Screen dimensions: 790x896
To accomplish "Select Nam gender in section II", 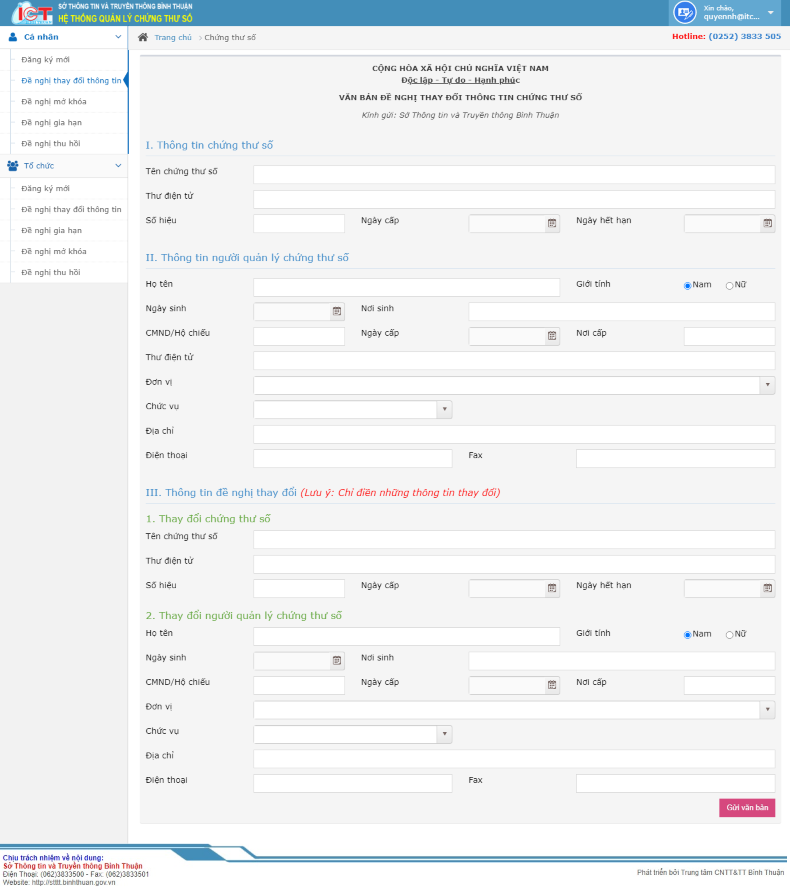I will (688, 286).
